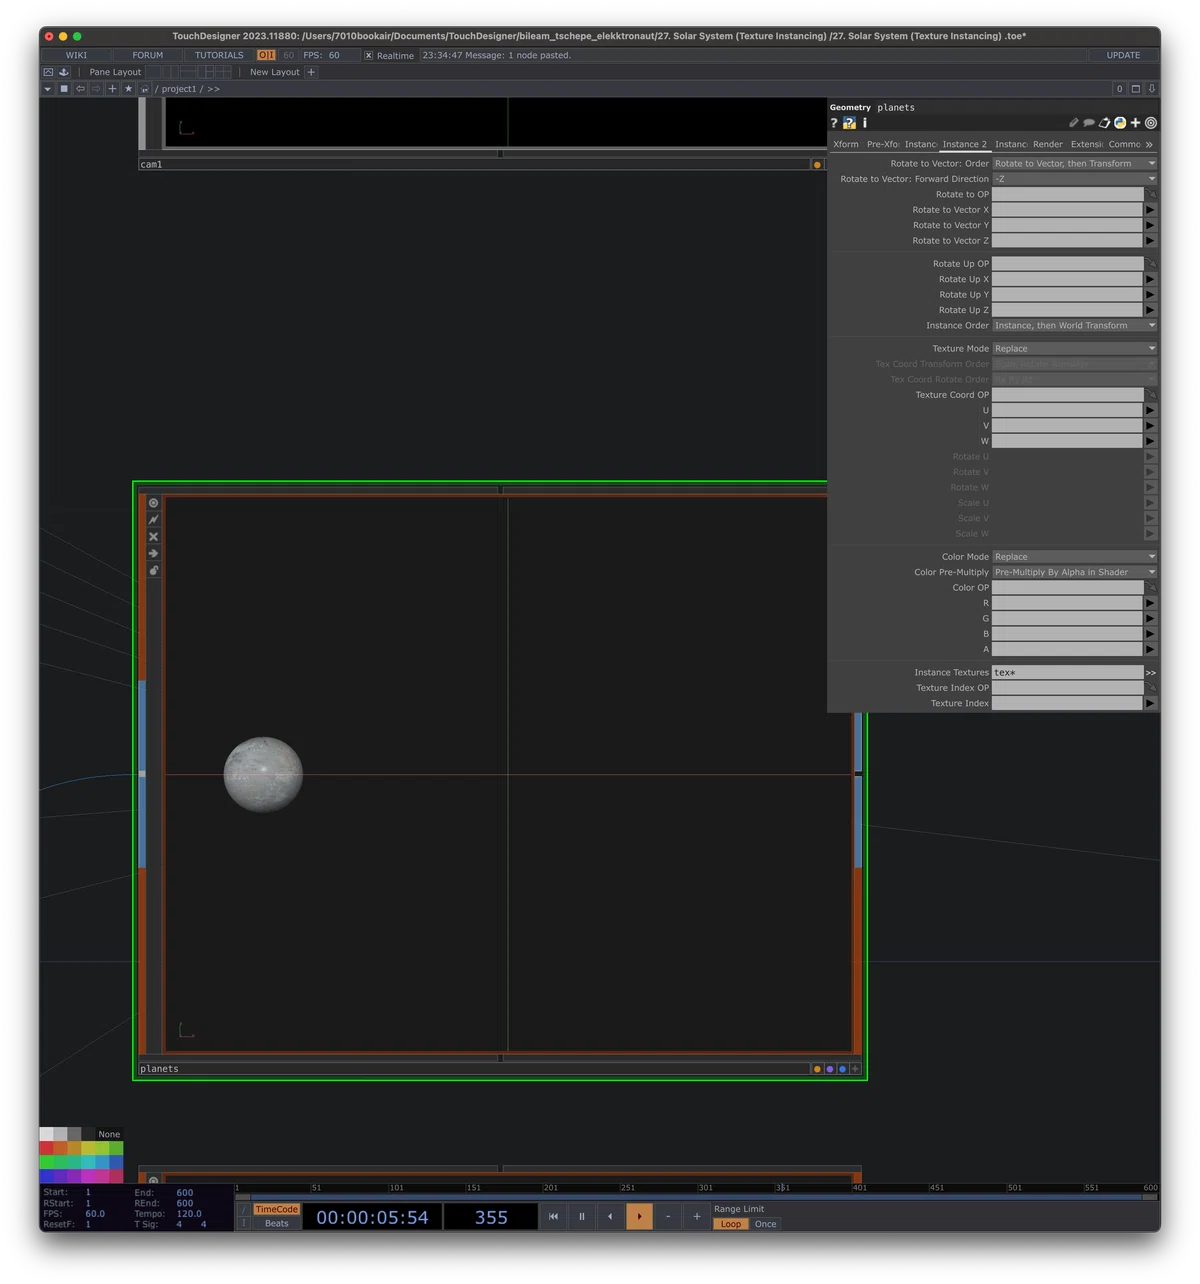Click the plus icon in network path bar
1200x1284 pixels.
pyautogui.click(x=112, y=89)
